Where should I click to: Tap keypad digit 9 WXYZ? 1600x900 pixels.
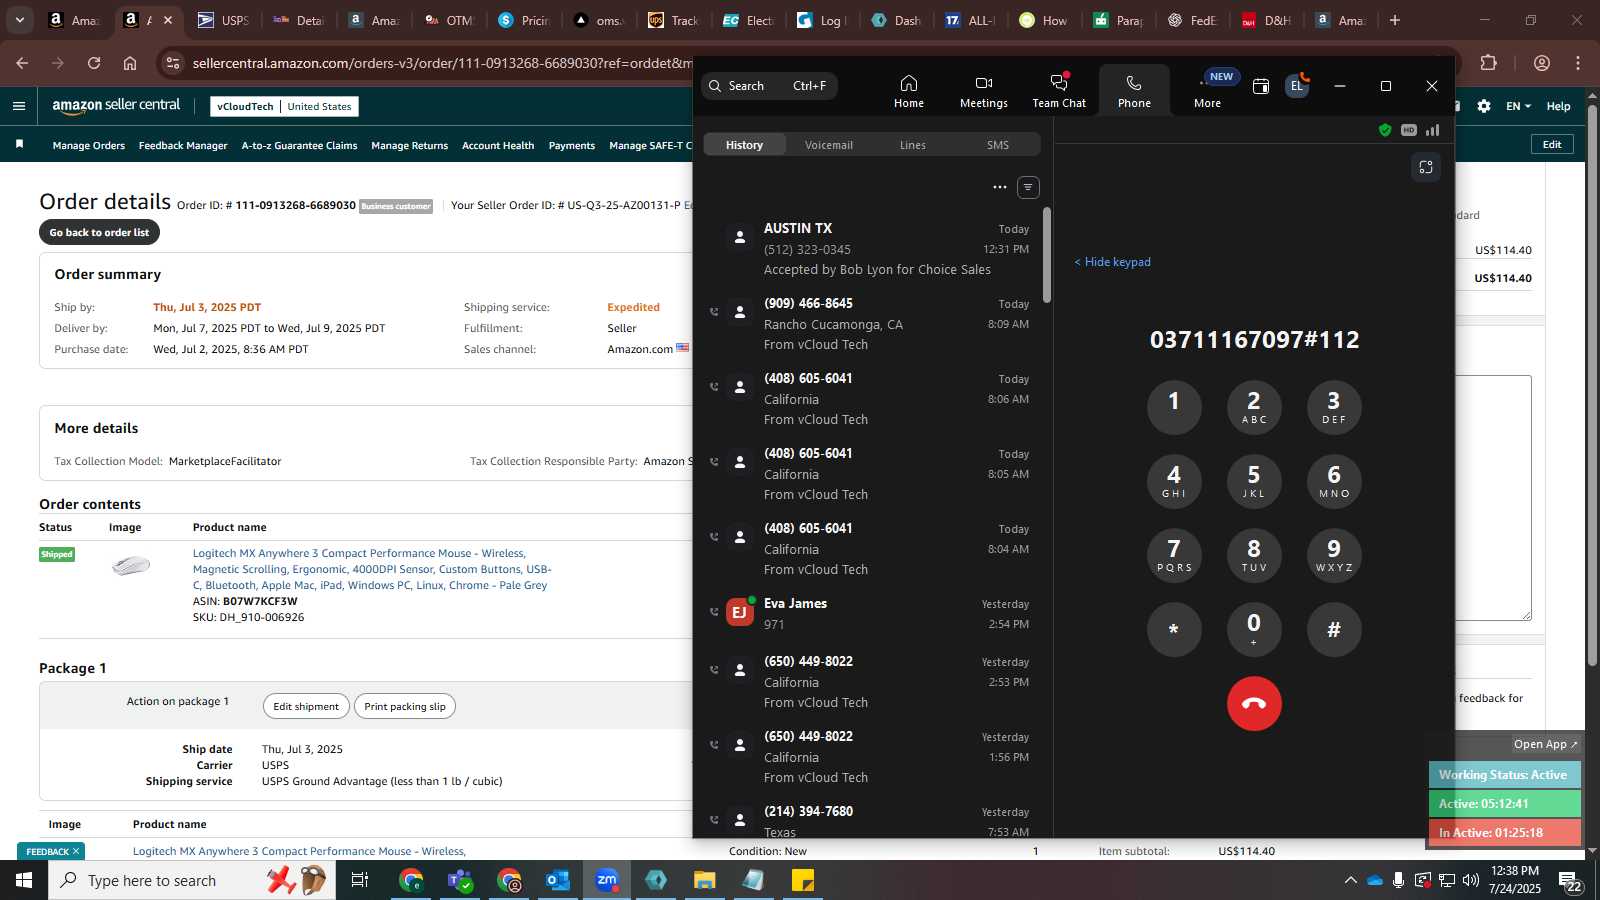pos(1334,555)
